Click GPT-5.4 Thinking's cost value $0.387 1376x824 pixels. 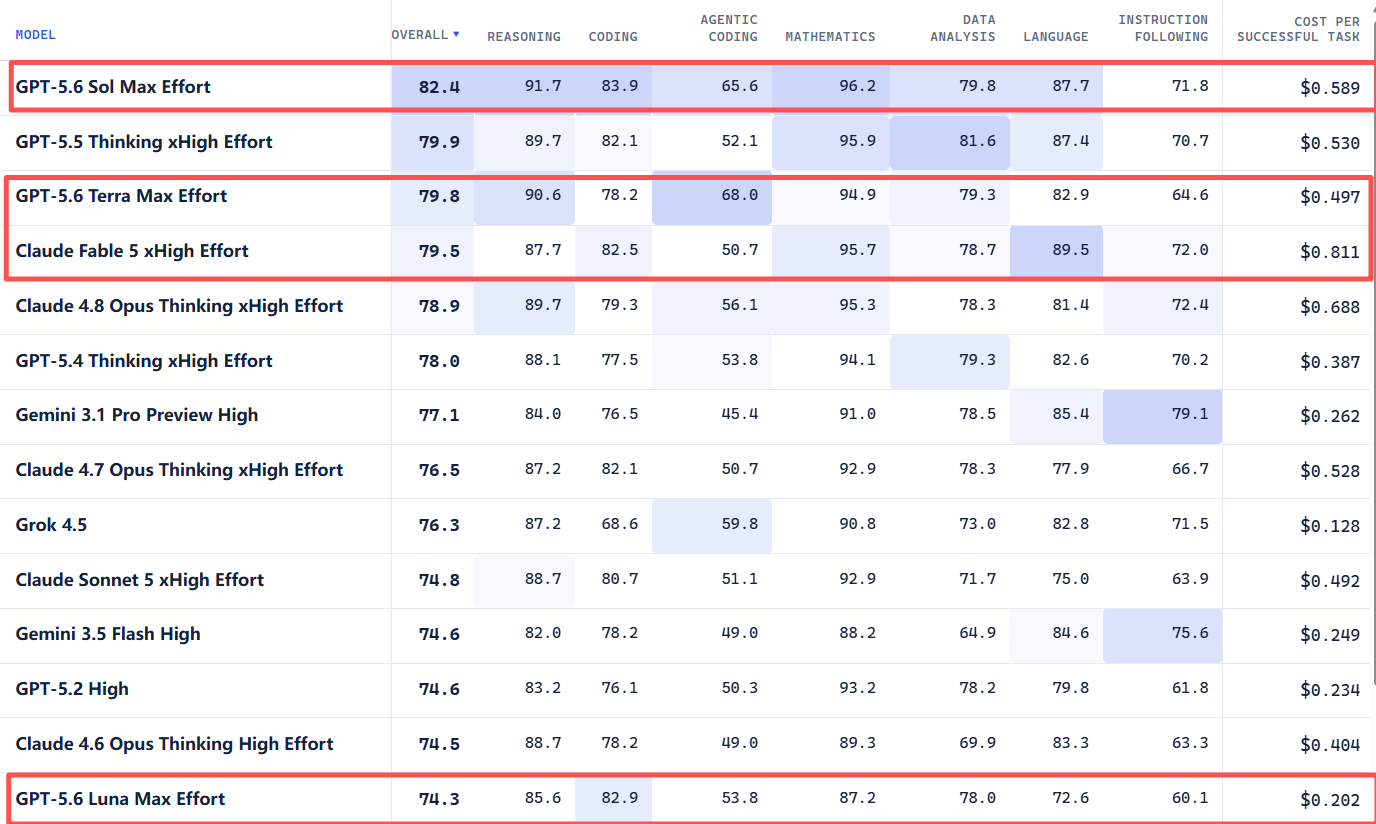tap(1330, 362)
